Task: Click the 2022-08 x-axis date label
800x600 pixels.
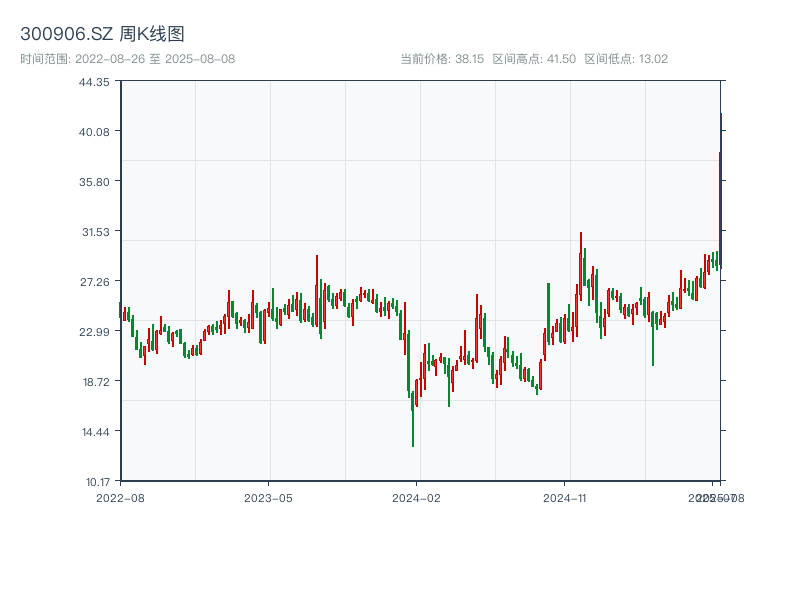Action: 120,497
